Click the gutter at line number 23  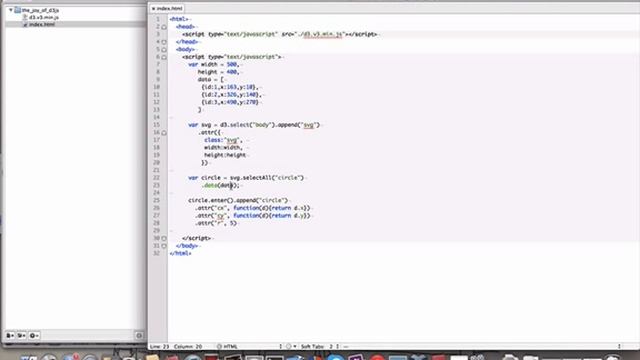click(x=156, y=185)
